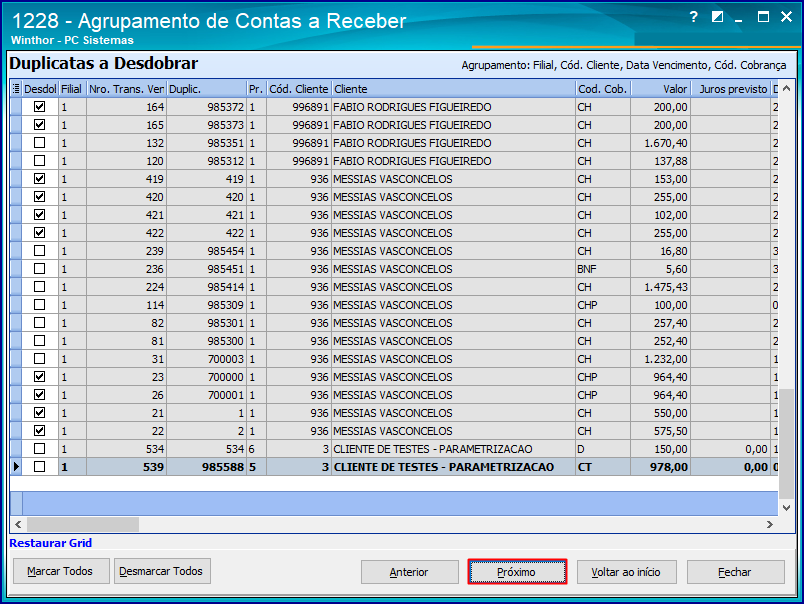Select the BNF cobrança cell
Screen dimensions: 804x604
click(x=604, y=269)
